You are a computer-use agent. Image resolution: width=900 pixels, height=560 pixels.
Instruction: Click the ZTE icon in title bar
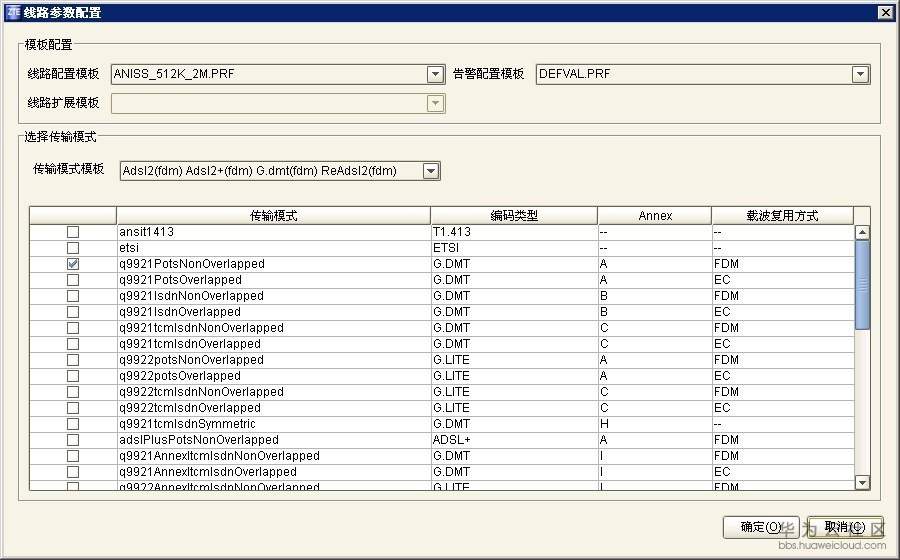(x=13, y=11)
